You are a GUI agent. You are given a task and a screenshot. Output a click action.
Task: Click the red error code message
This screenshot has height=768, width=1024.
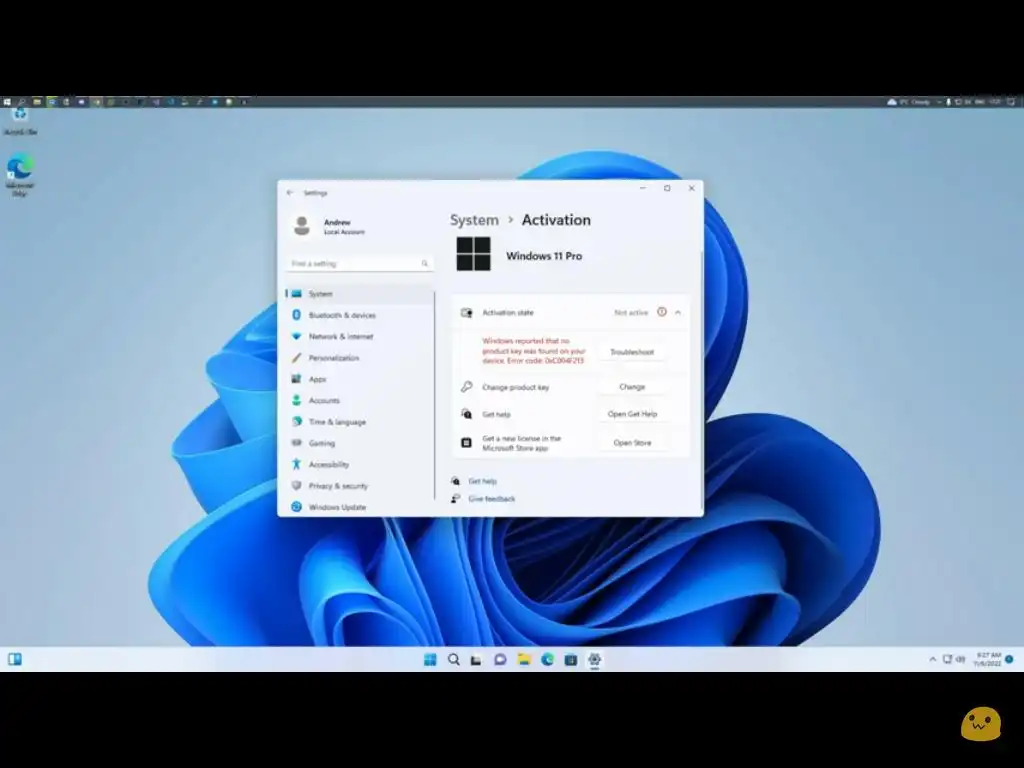point(534,351)
